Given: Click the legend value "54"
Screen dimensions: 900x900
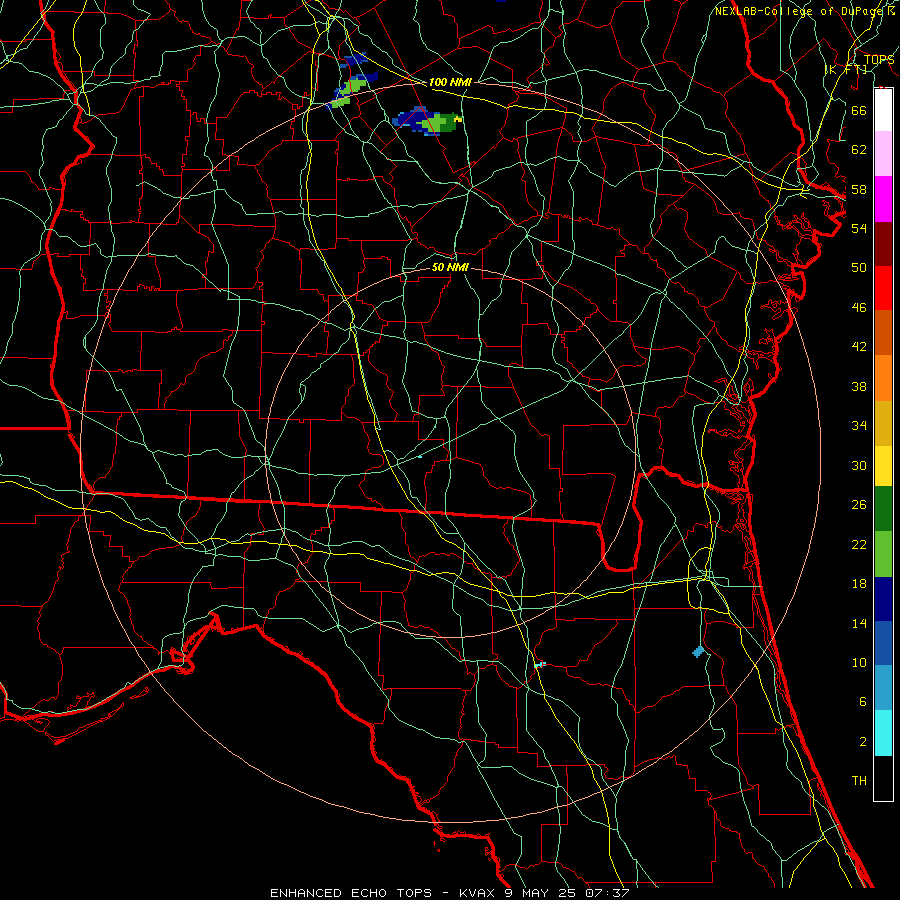Looking at the screenshot, I should [x=859, y=228].
